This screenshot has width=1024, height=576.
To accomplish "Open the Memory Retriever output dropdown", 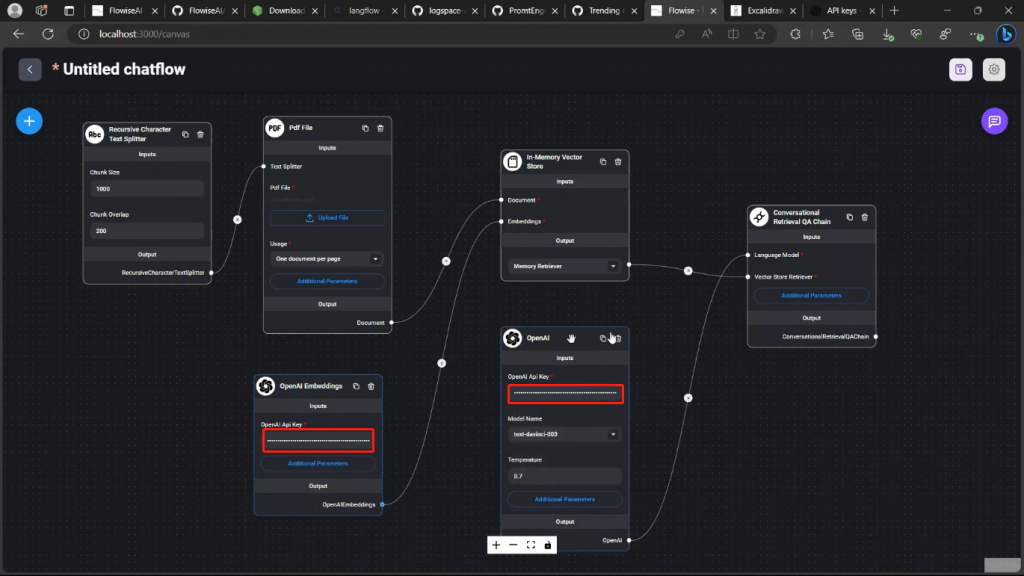I will coord(565,266).
